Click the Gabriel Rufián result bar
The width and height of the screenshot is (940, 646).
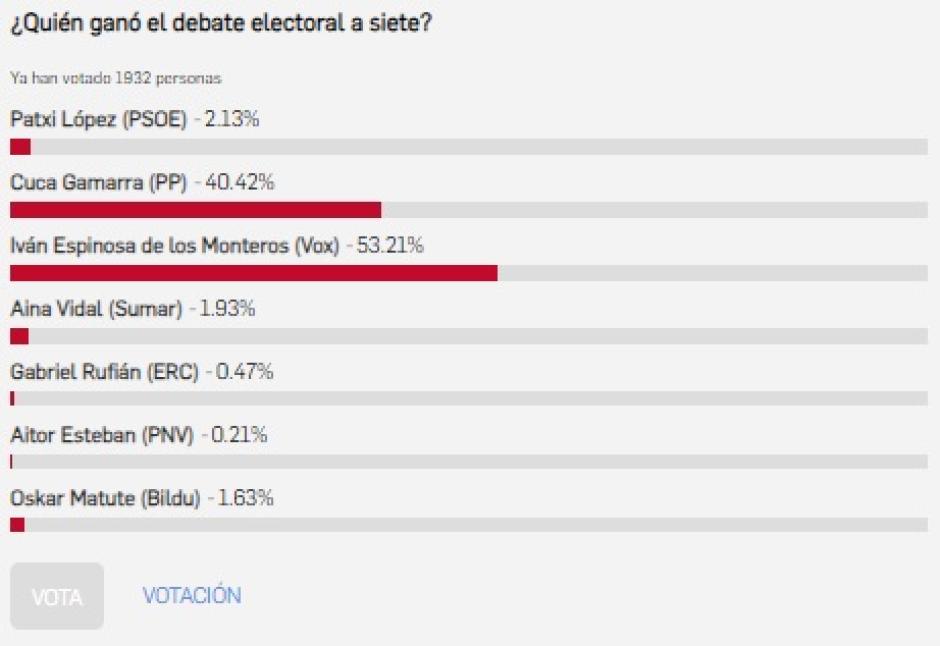(469, 399)
